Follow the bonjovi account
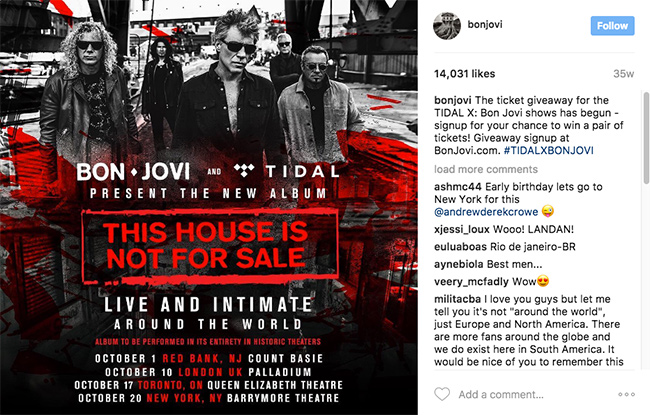This screenshot has height=415, width=650. click(x=612, y=26)
